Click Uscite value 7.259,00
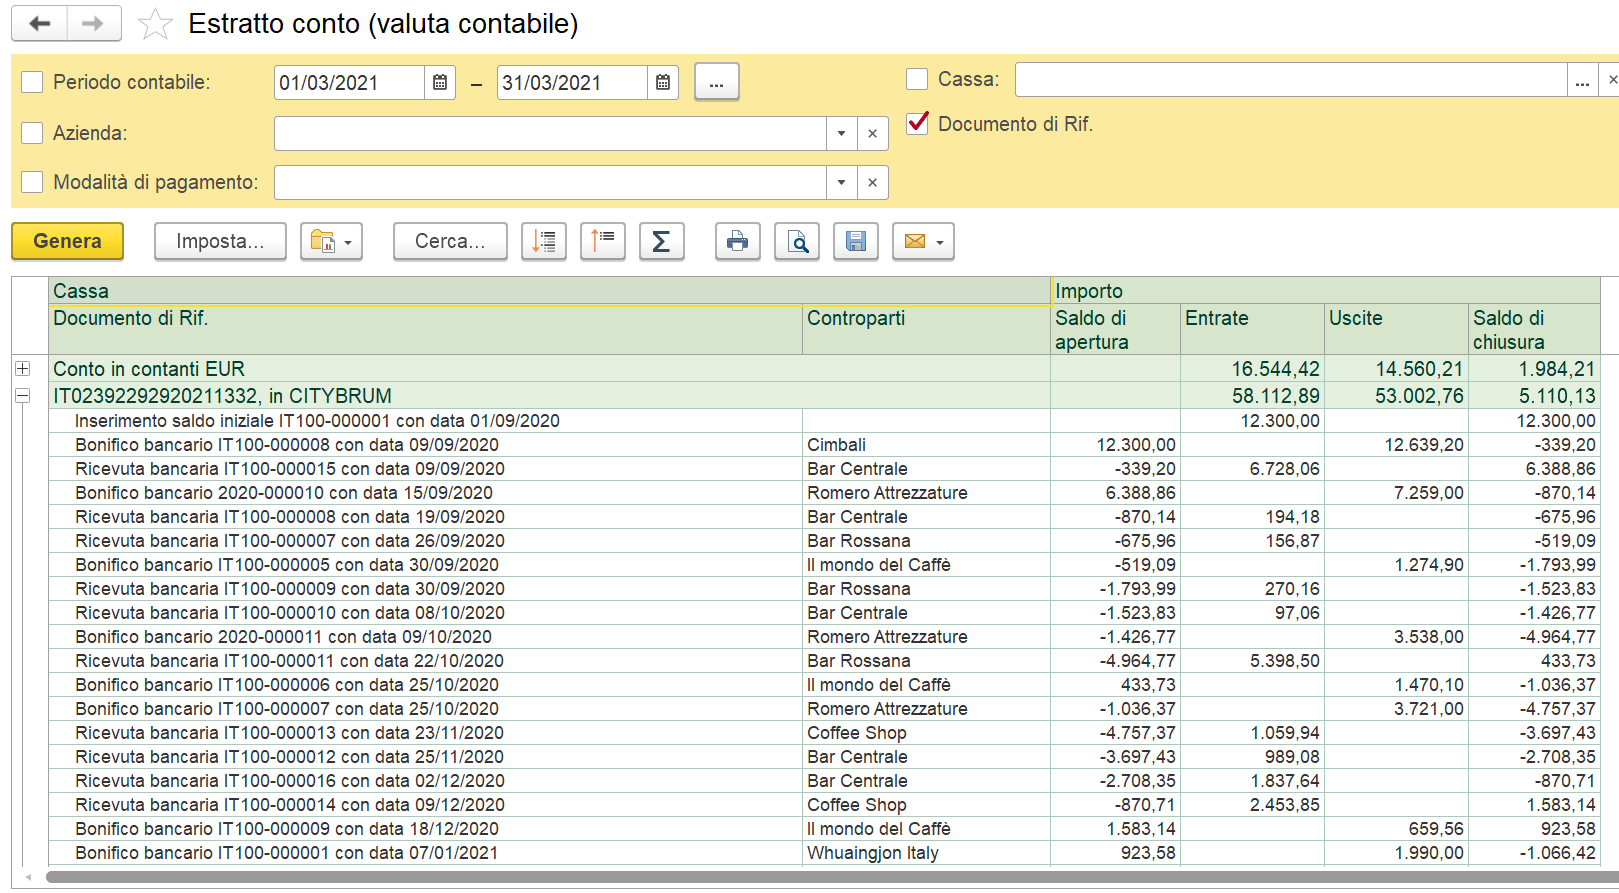 click(x=1396, y=492)
